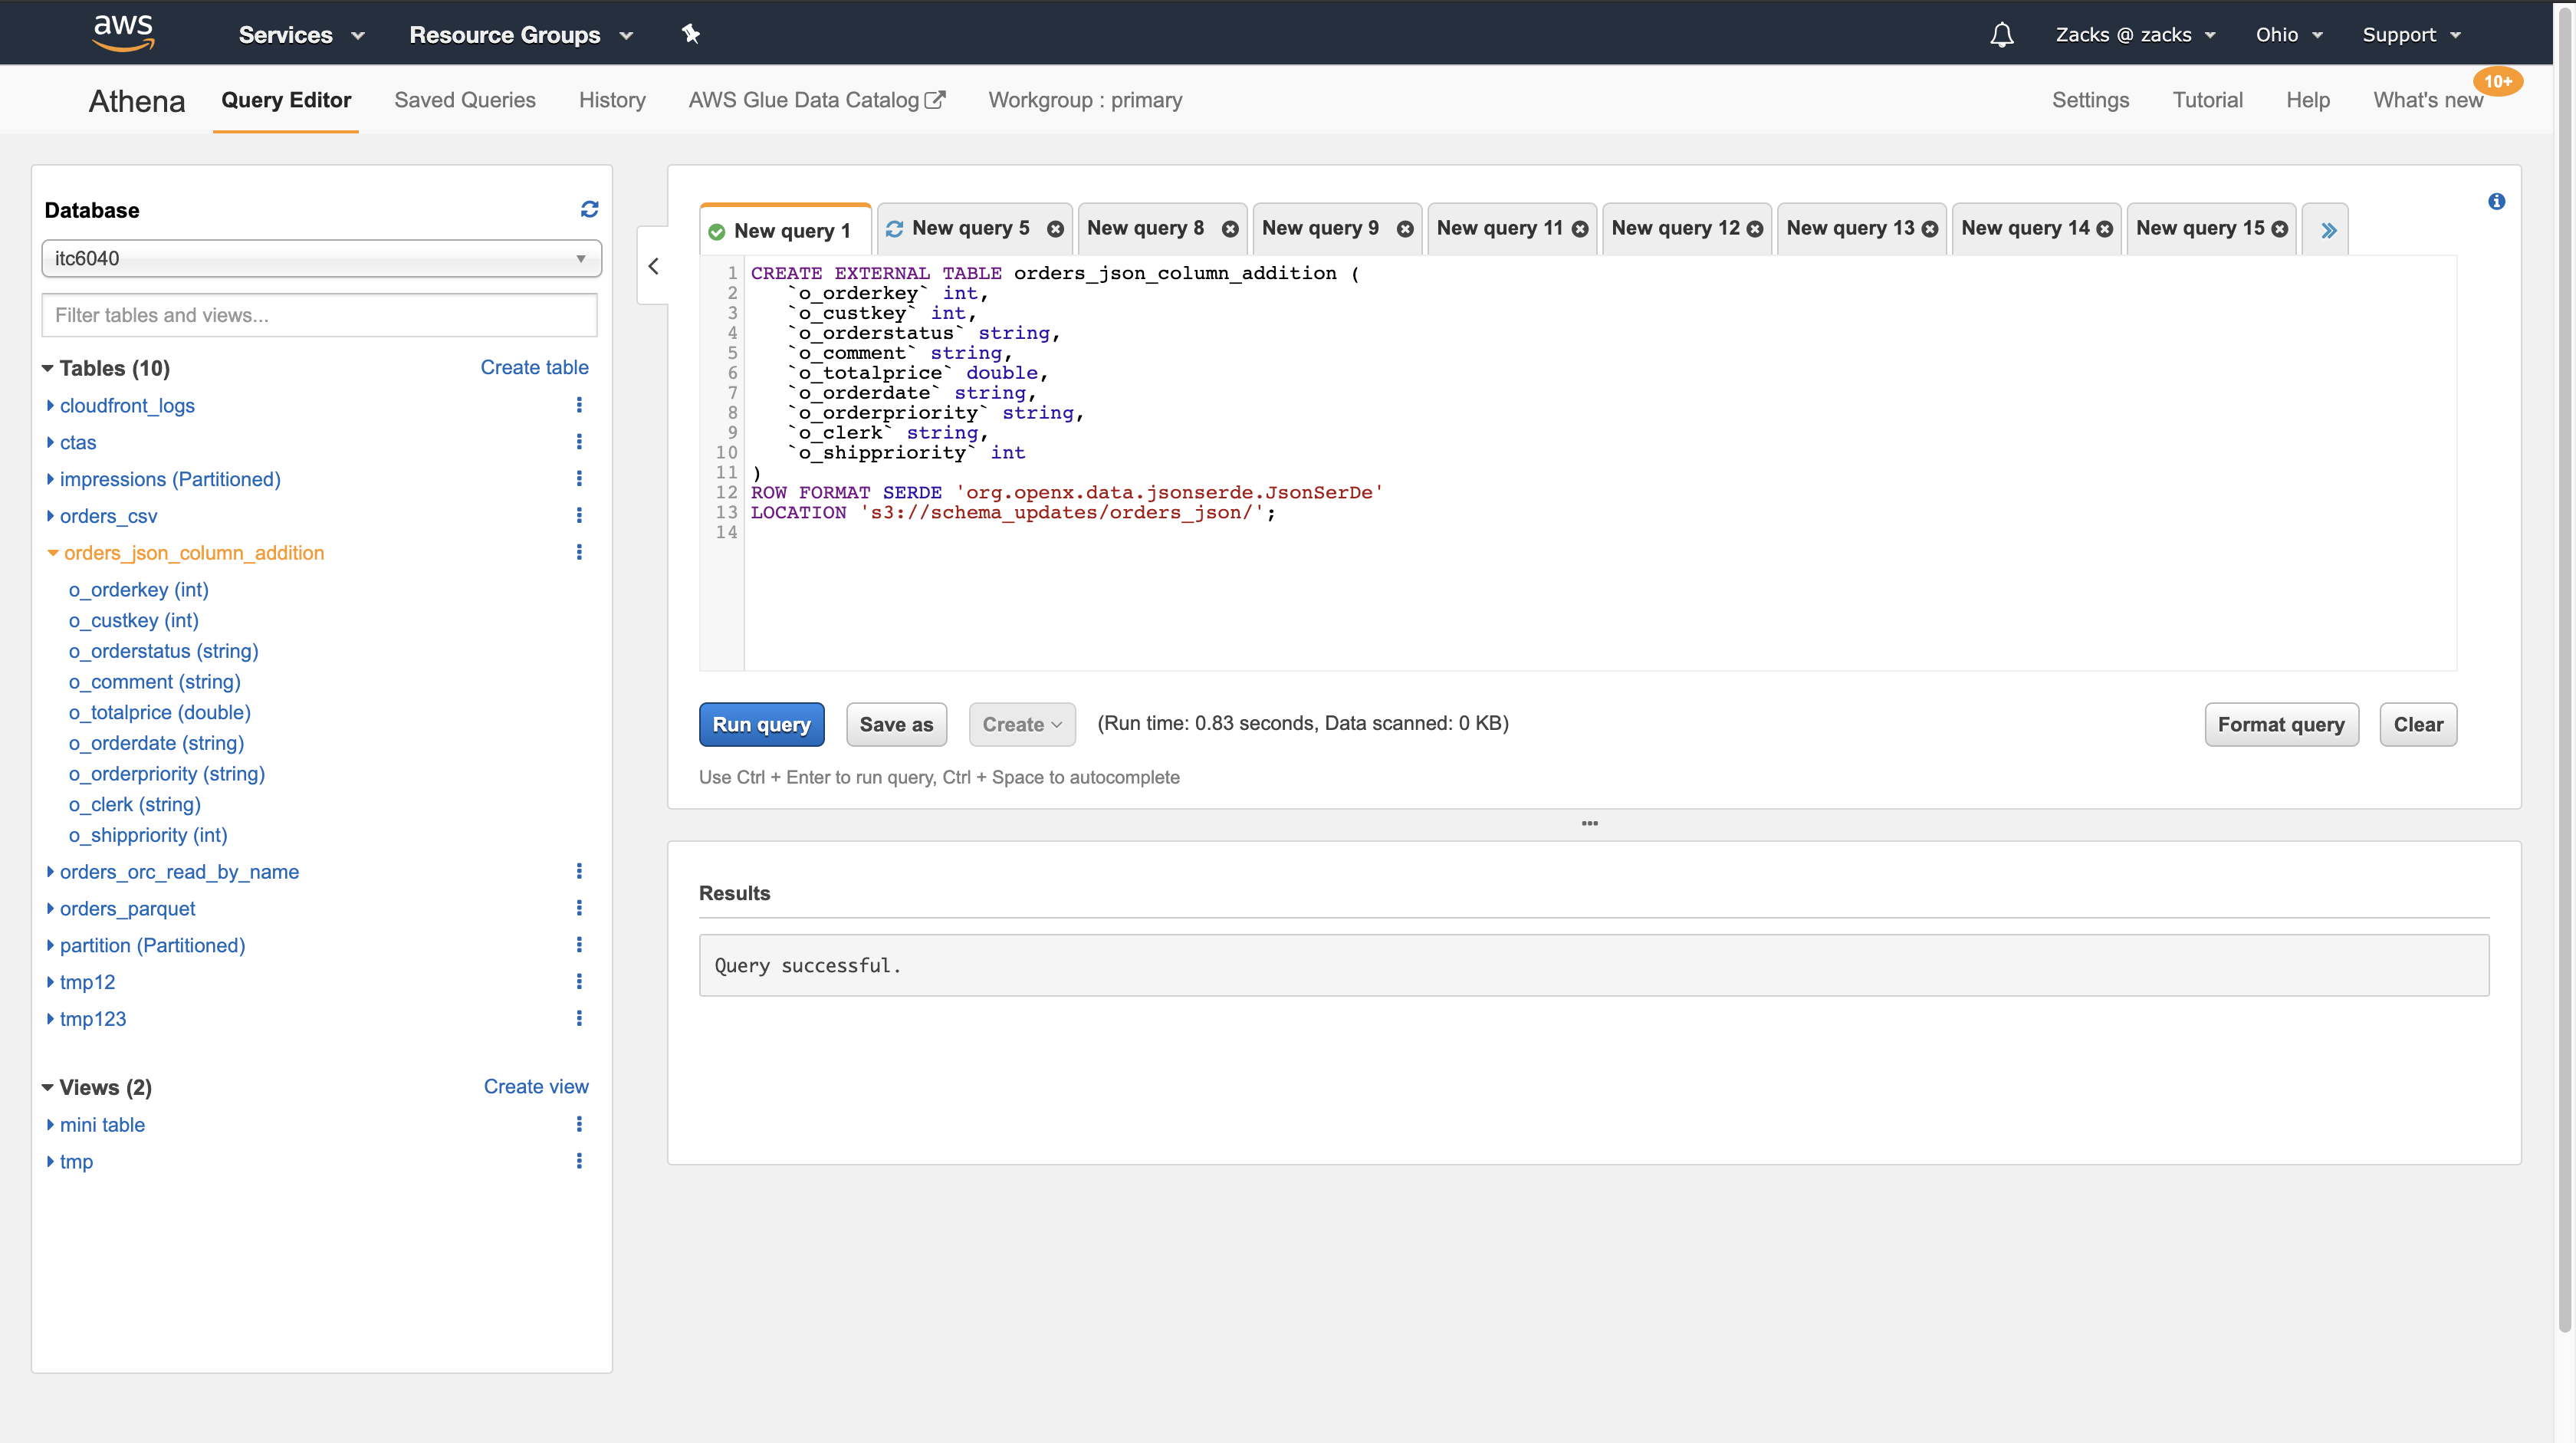Image resolution: width=2576 pixels, height=1443 pixels.
Task: Open options menu for cloudfront_logs table
Action: click(579, 405)
